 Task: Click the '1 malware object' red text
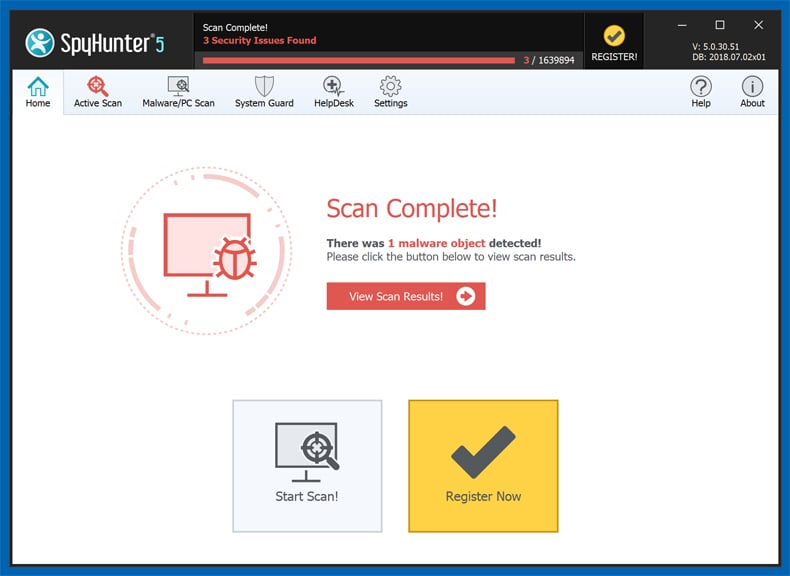(x=436, y=243)
